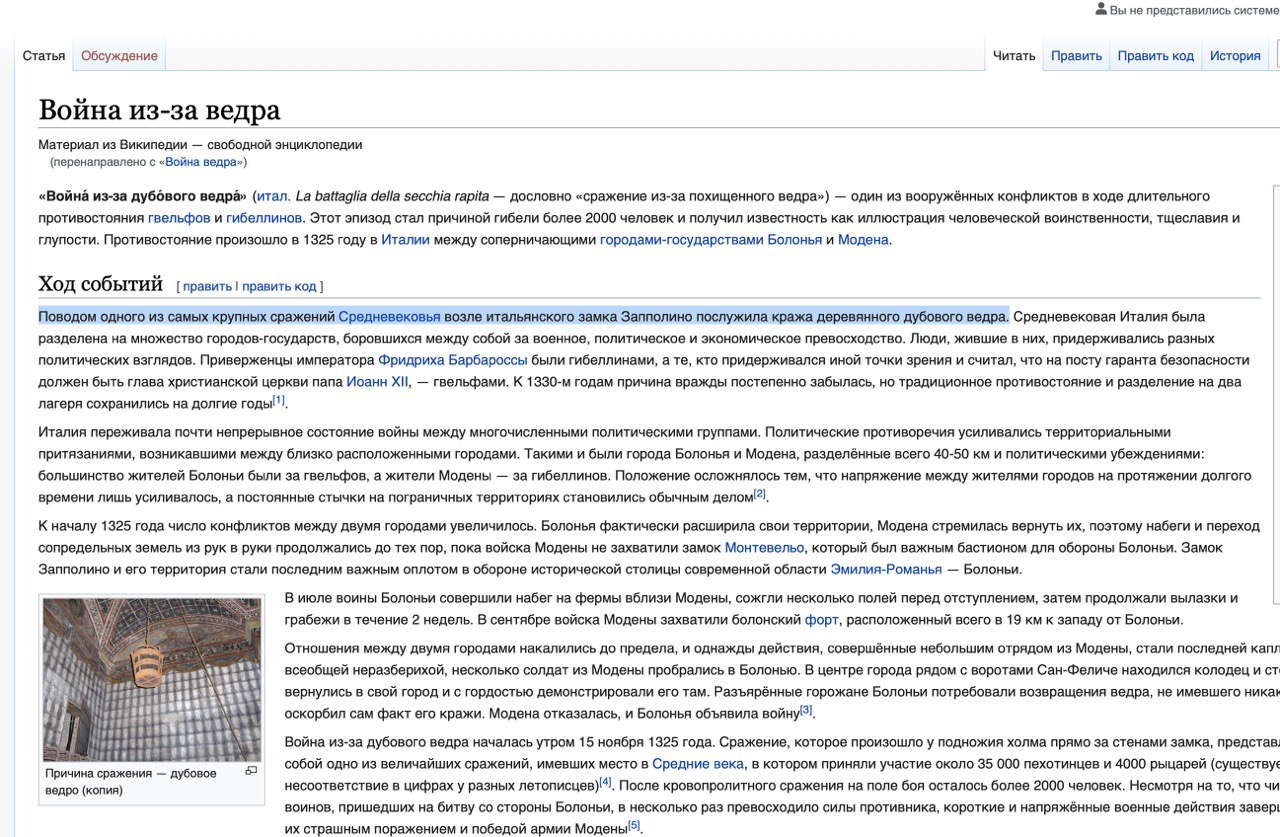Open the Фридриха Барбароссы link

click(x=452, y=359)
